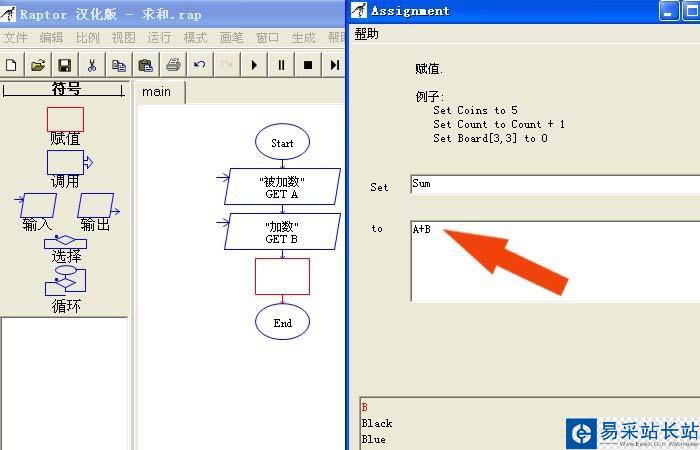Open the 视图 menu in Raptor
The height and width of the screenshot is (450, 700).
pos(123,38)
